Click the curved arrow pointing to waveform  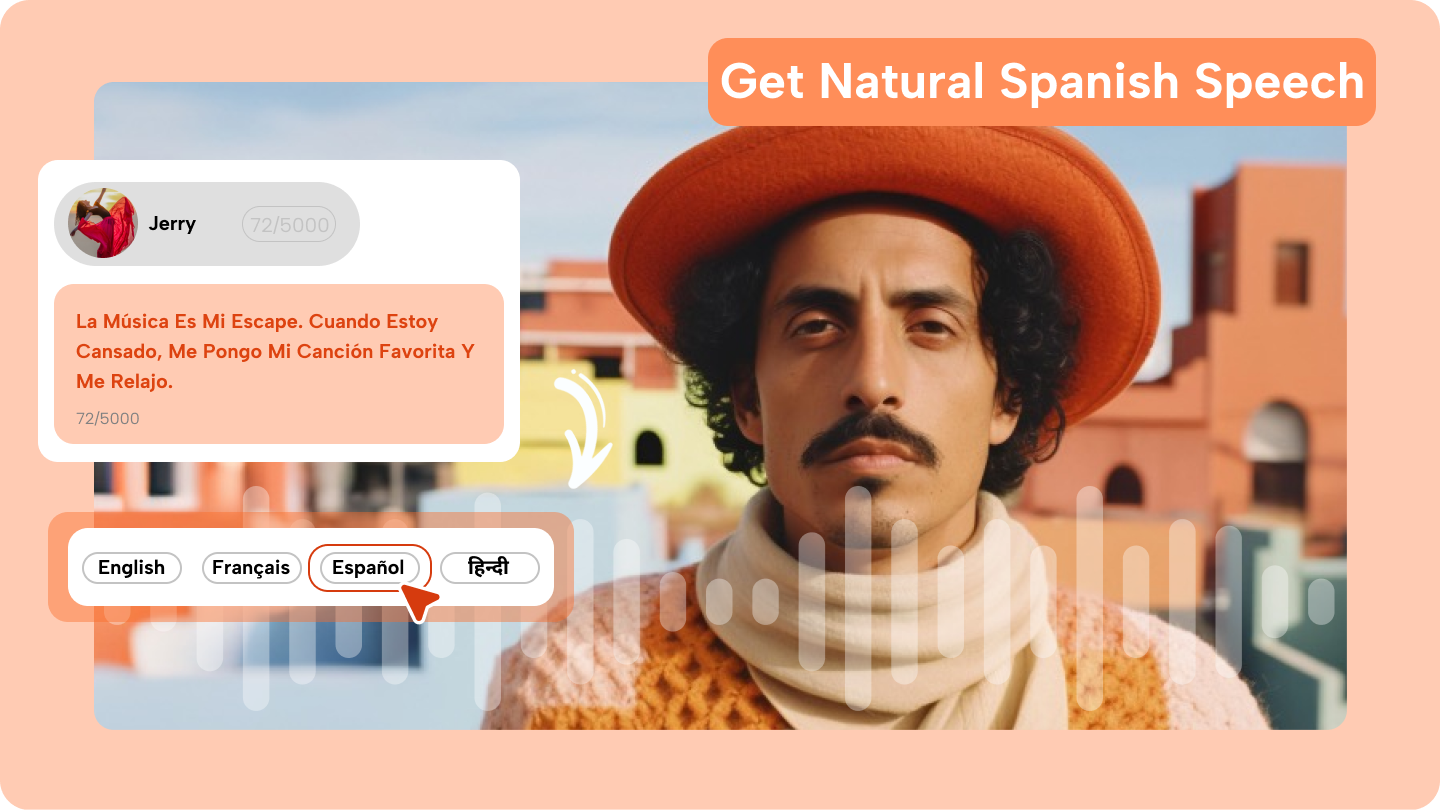pyautogui.click(x=583, y=428)
